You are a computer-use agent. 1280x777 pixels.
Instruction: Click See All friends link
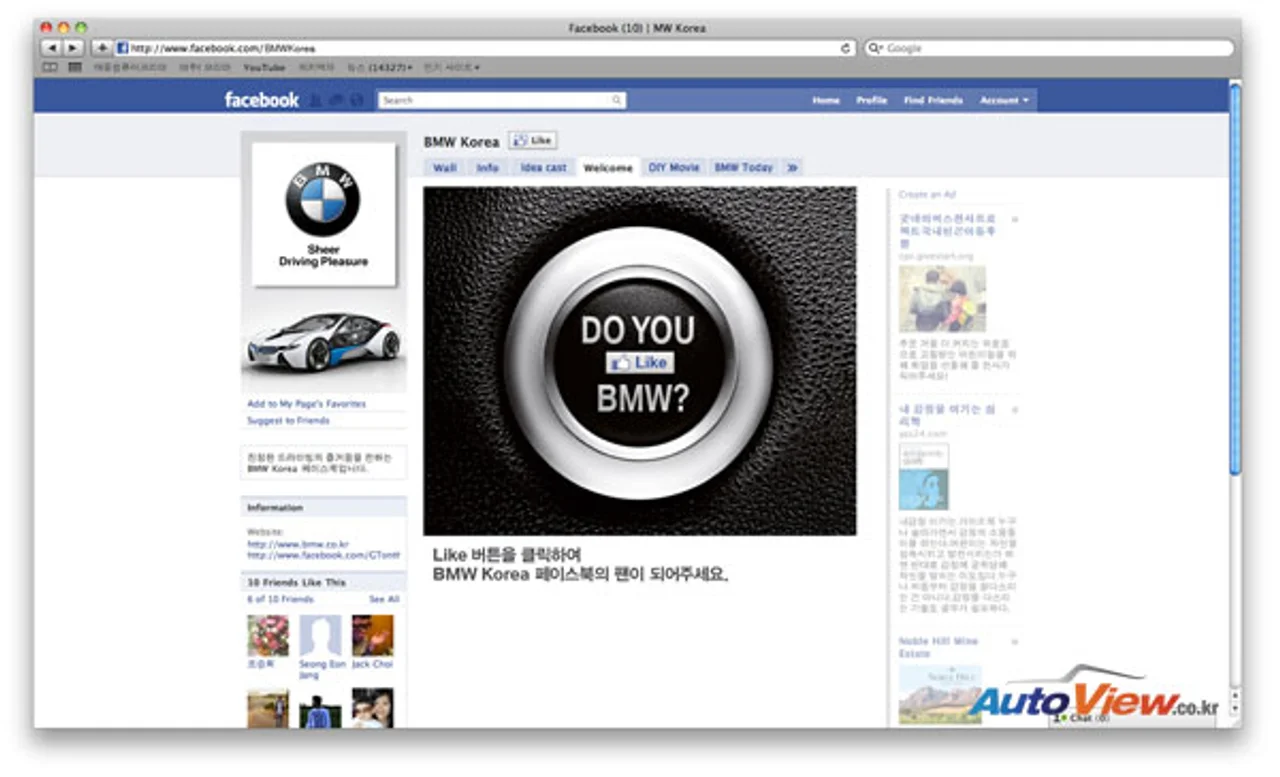pyautogui.click(x=384, y=599)
